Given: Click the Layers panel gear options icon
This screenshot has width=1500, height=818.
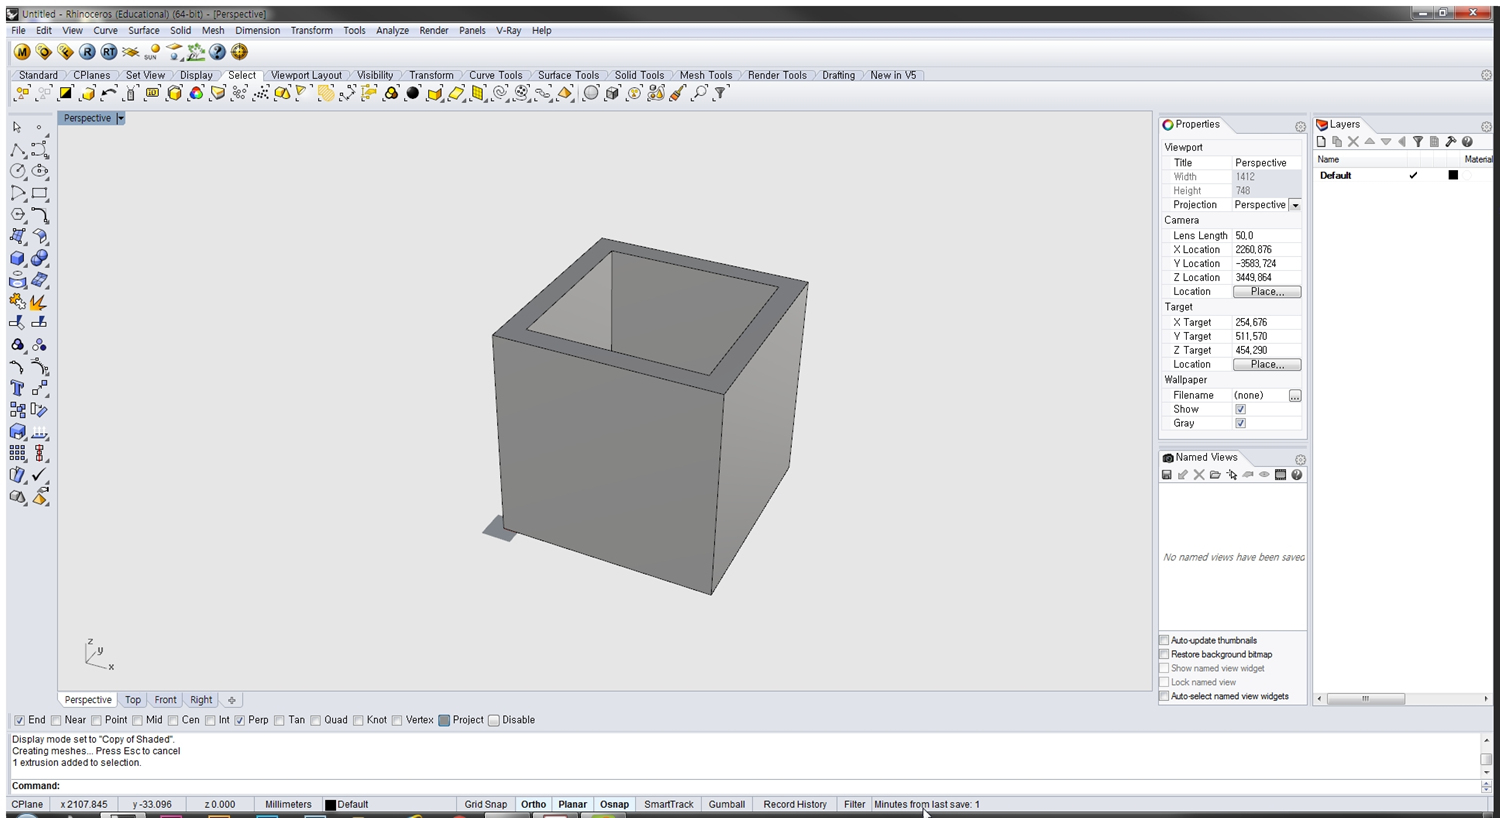Looking at the screenshot, I should [x=1486, y=127].
